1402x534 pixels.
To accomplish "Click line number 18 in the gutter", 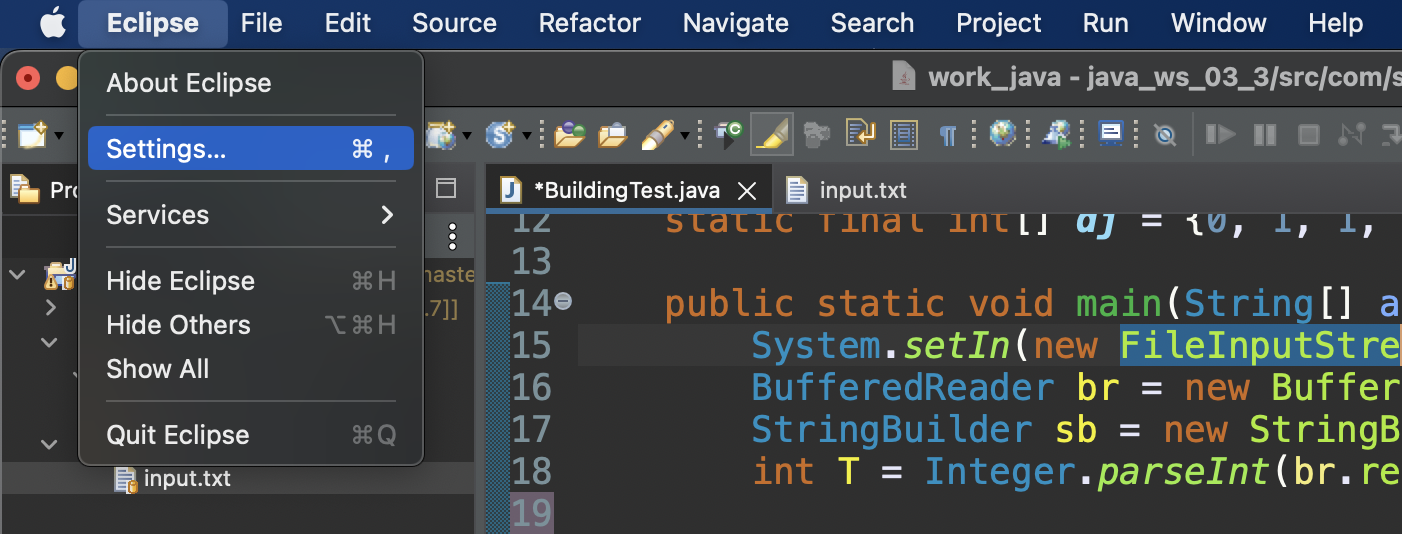I will 532,471.
